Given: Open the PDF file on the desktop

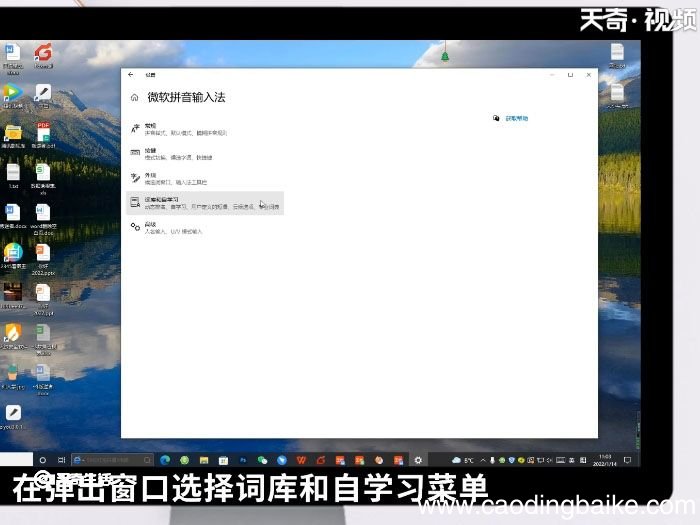Looking at the screenshot, I should (43, 135).
